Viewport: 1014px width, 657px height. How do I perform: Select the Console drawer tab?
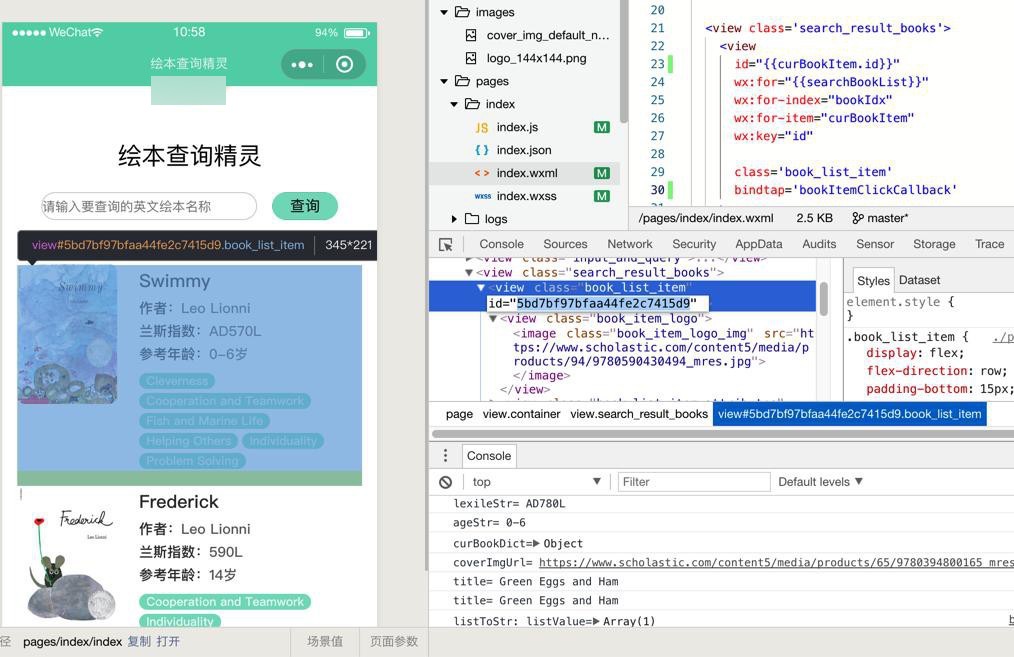[489, 456]
